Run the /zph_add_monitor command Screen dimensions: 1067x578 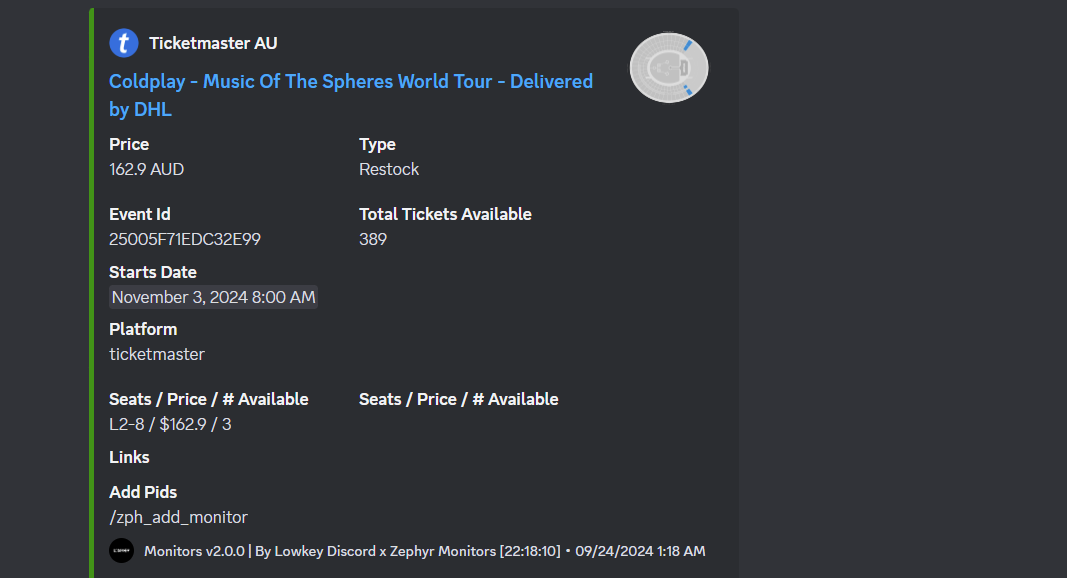coord(178,517)
